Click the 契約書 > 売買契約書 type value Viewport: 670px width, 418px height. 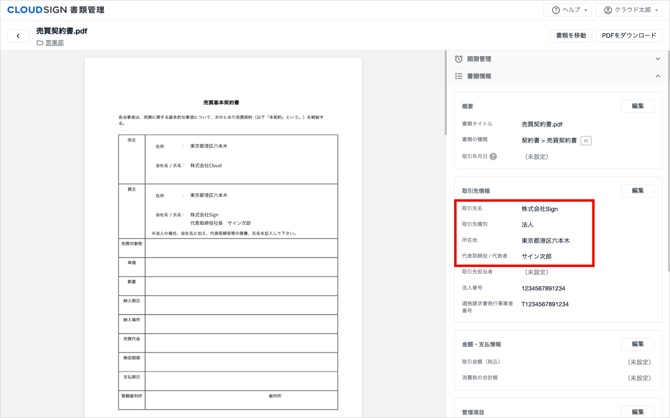point(549,141)
